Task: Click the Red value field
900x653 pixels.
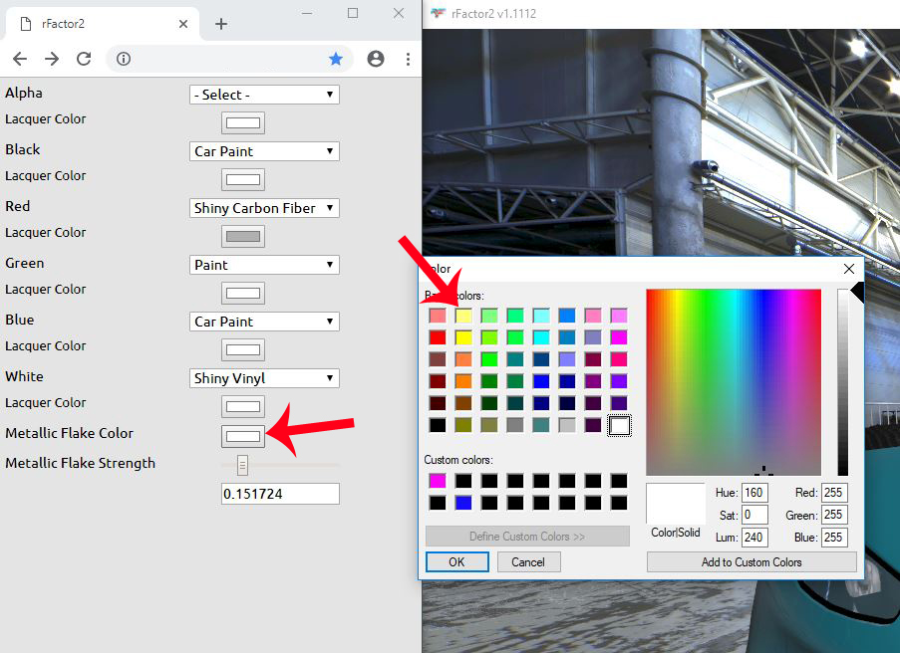Action: 834,493
